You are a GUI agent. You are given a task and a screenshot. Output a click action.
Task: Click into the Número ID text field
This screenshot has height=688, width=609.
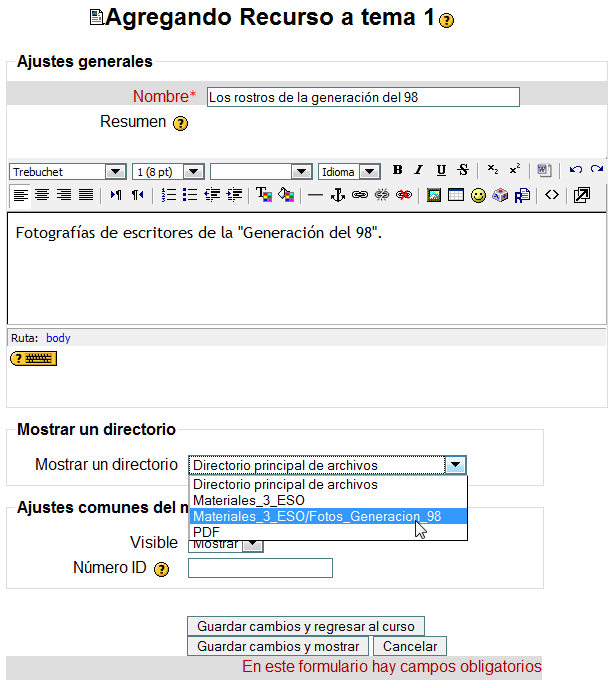tap(260, 568)
